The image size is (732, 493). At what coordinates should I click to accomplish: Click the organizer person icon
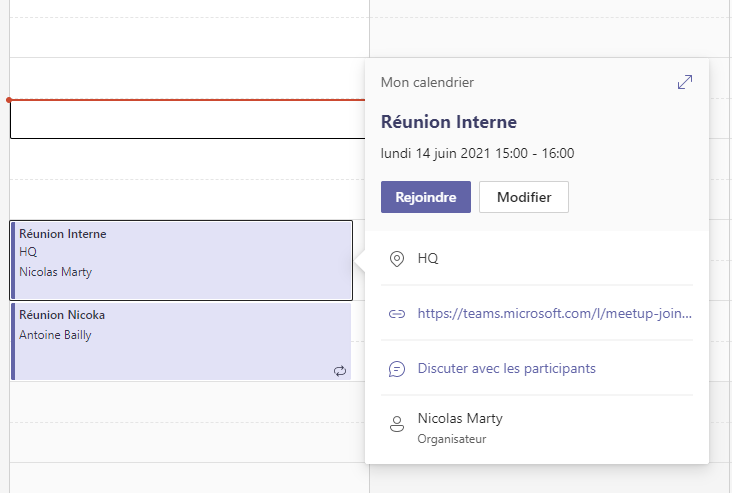(x=397, y=424)
